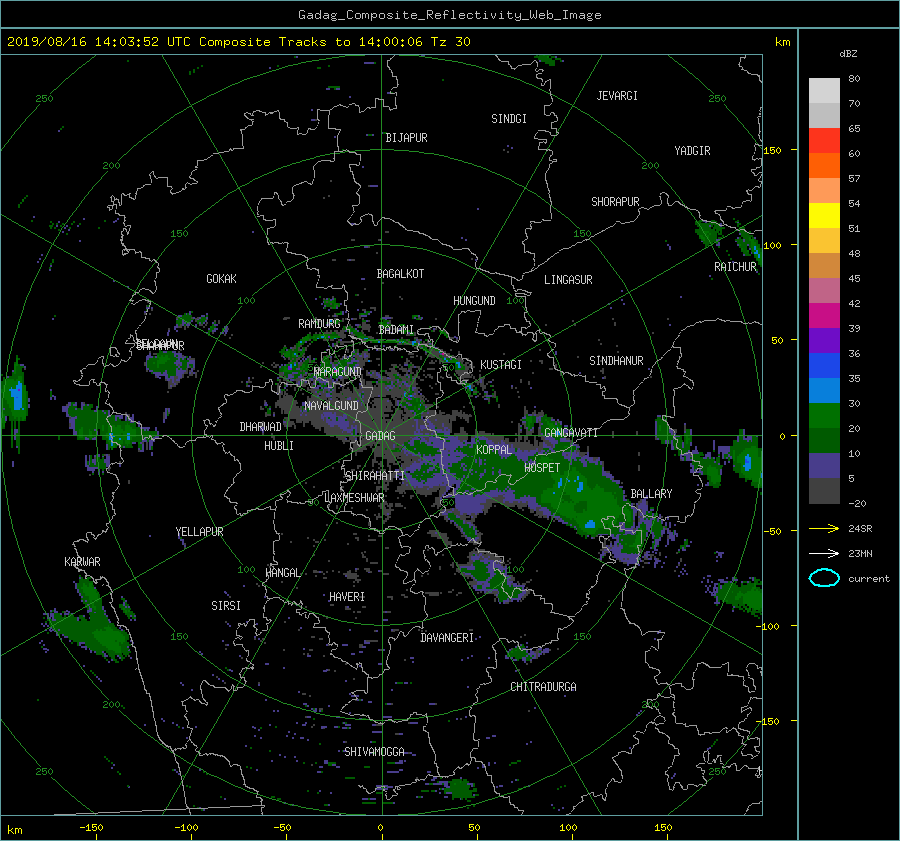Click the BAGALKOT city label

tap(400, 274)
